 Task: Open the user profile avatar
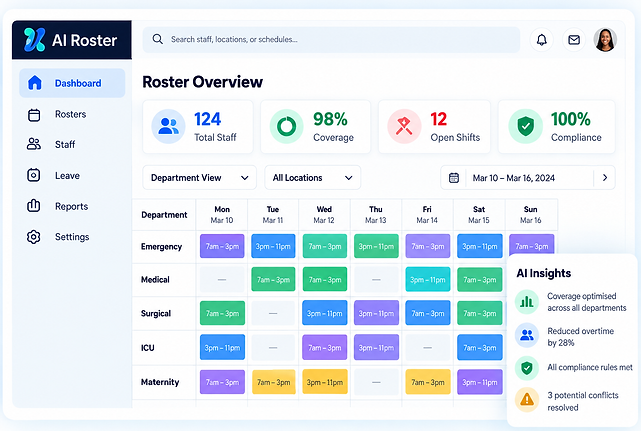[x=605, y=40]
